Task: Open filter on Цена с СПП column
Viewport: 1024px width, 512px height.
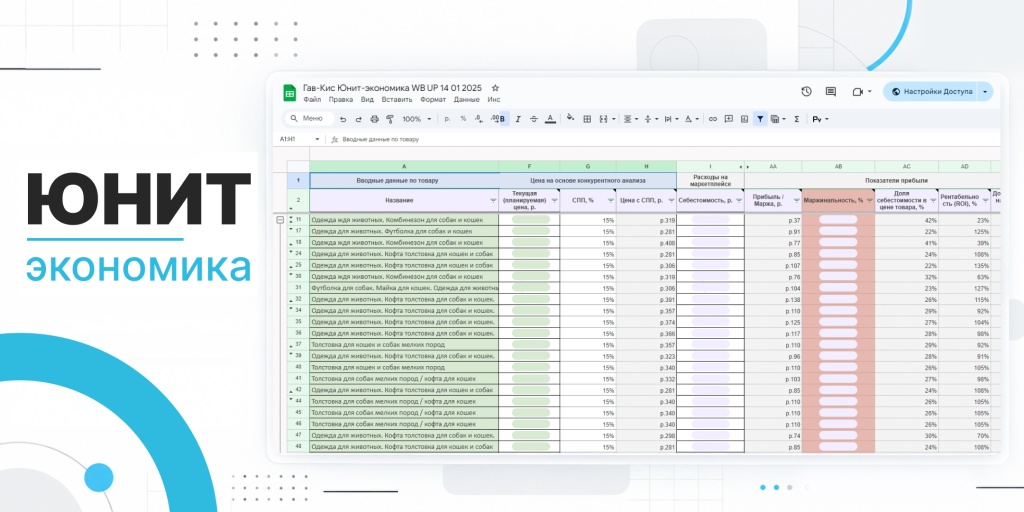Action: pos(671,200)
